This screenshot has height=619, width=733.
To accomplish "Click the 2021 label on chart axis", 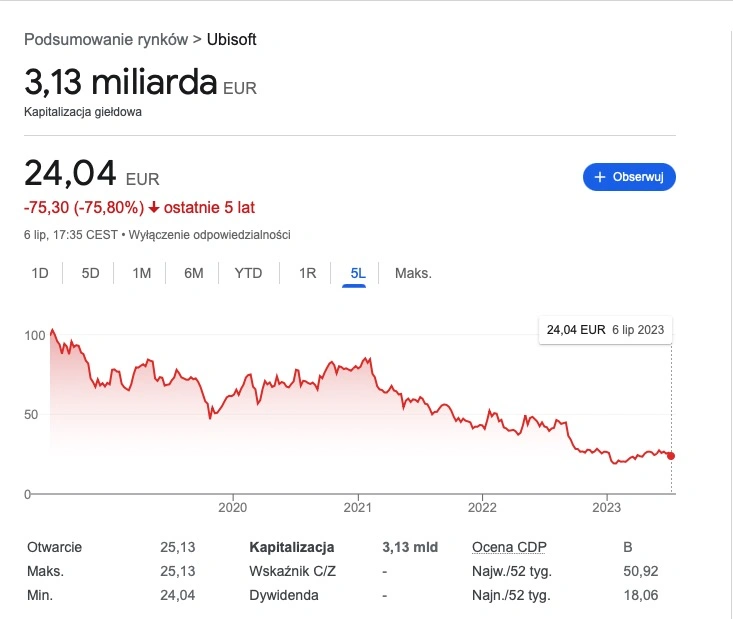I will [358, 507].
